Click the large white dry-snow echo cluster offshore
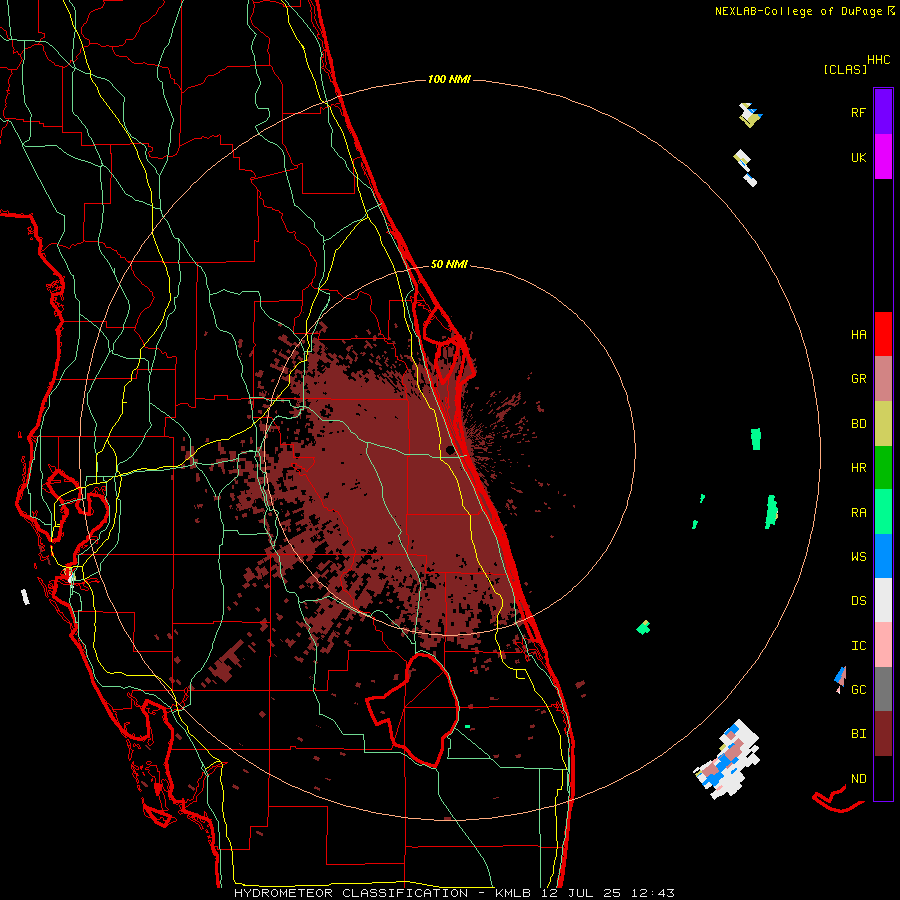This screenshot has height=900, width=900. point(728,759)
